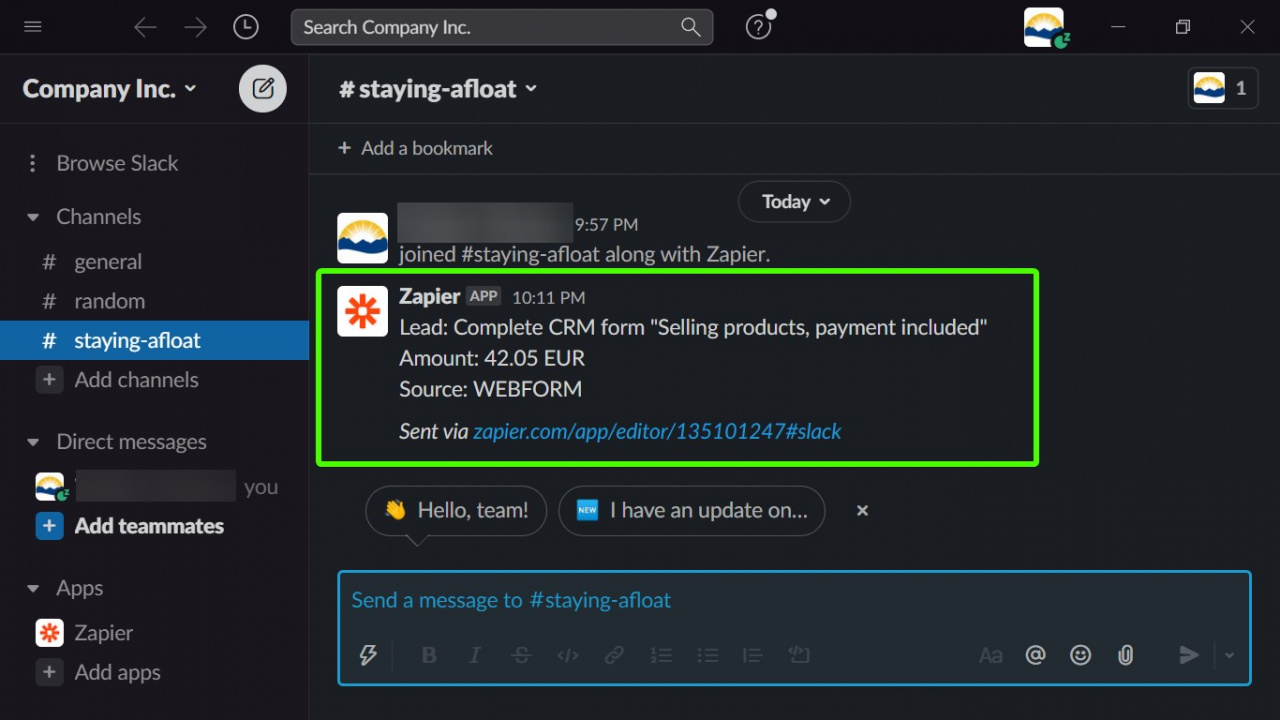Click the search magnifier icon

coord(690,27)
